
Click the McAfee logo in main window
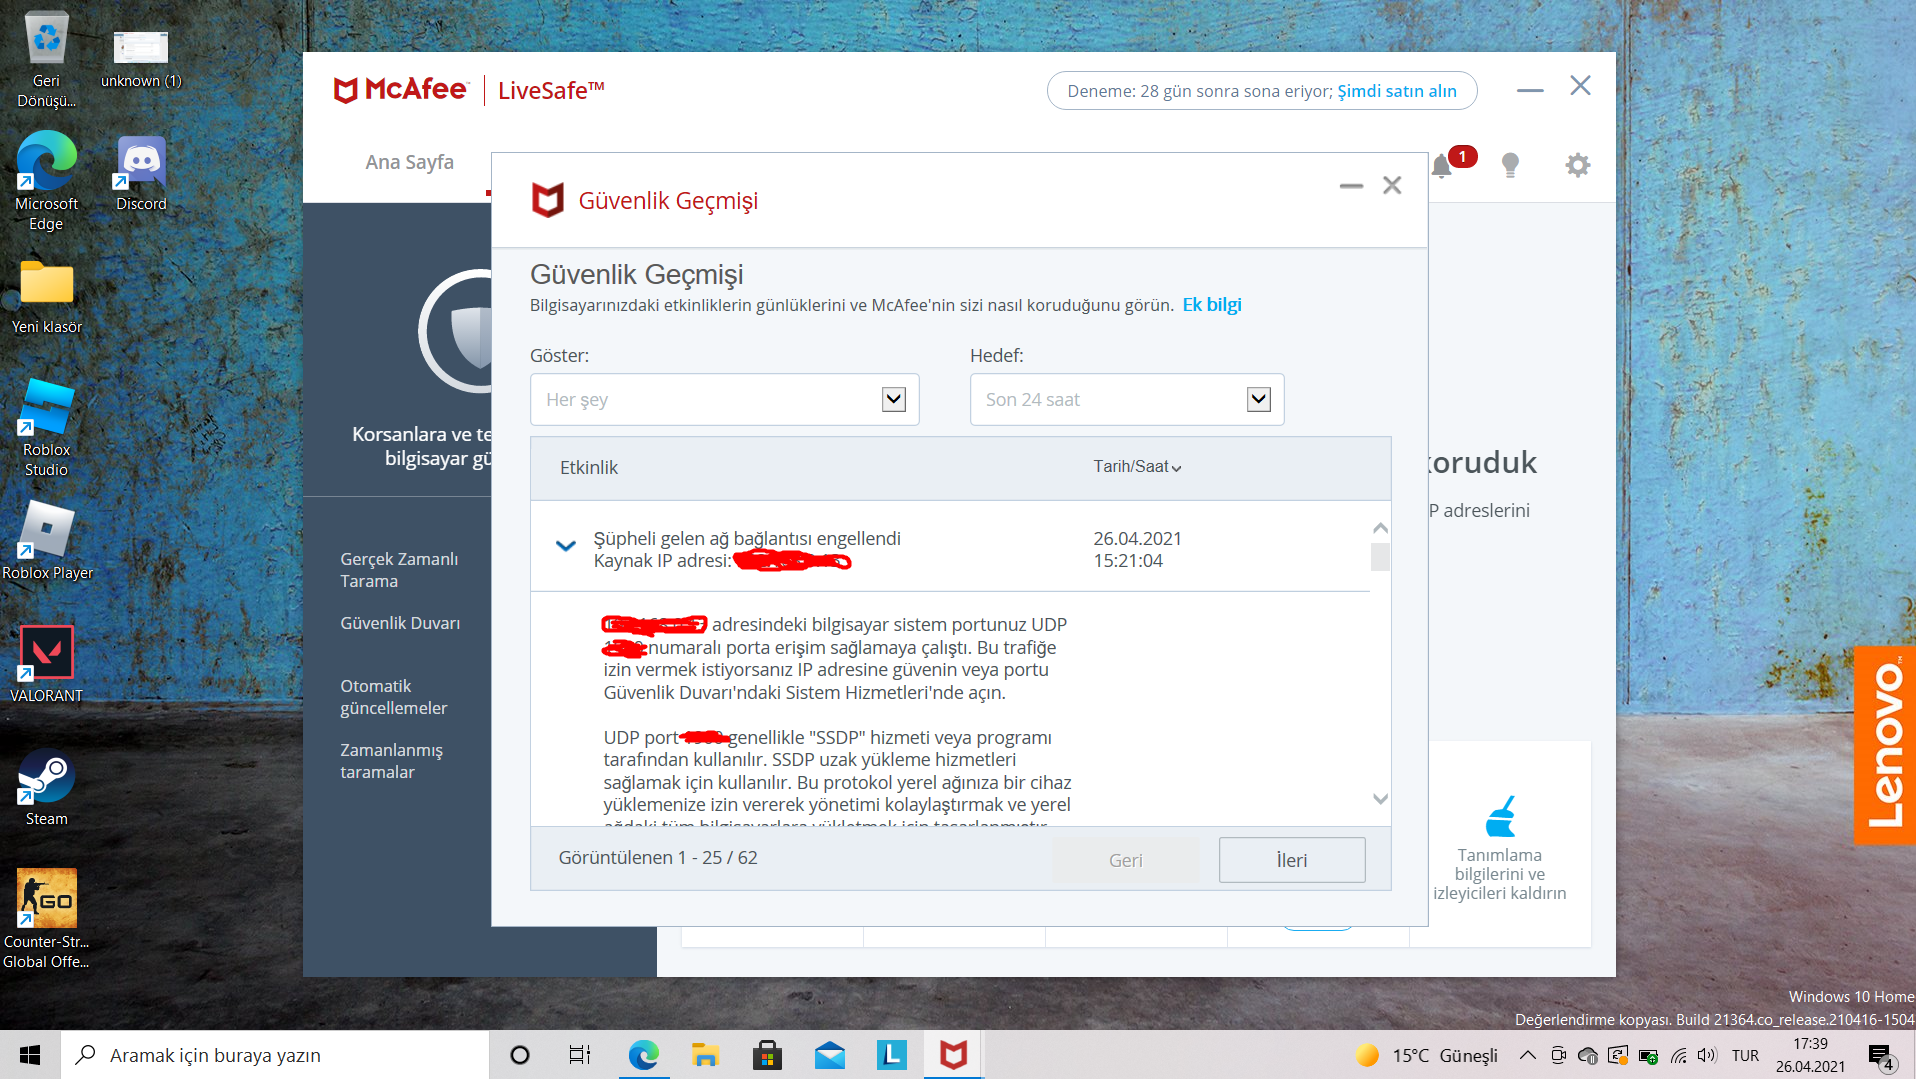(400, 90)
